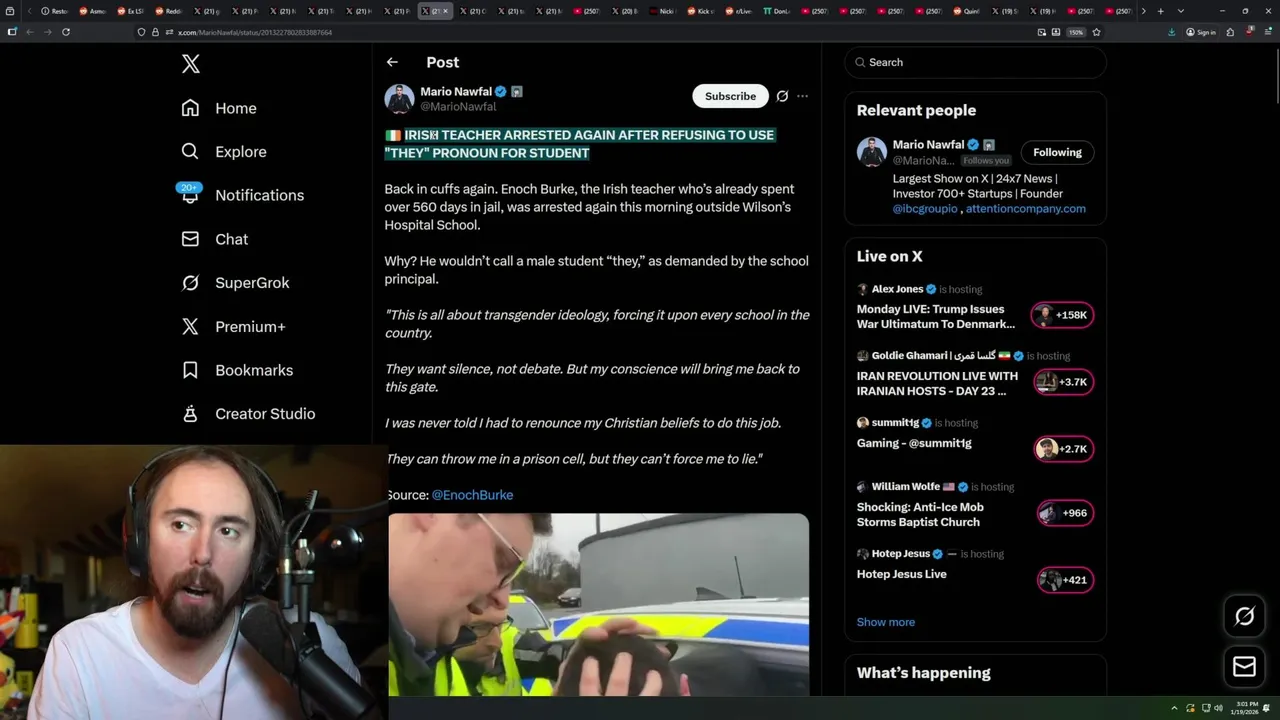This screenshot has width=1280, height=720.
Task: Open 'Monday LIVE: Trump Issues War Ultimatum' broadcast
Action: 936,316
